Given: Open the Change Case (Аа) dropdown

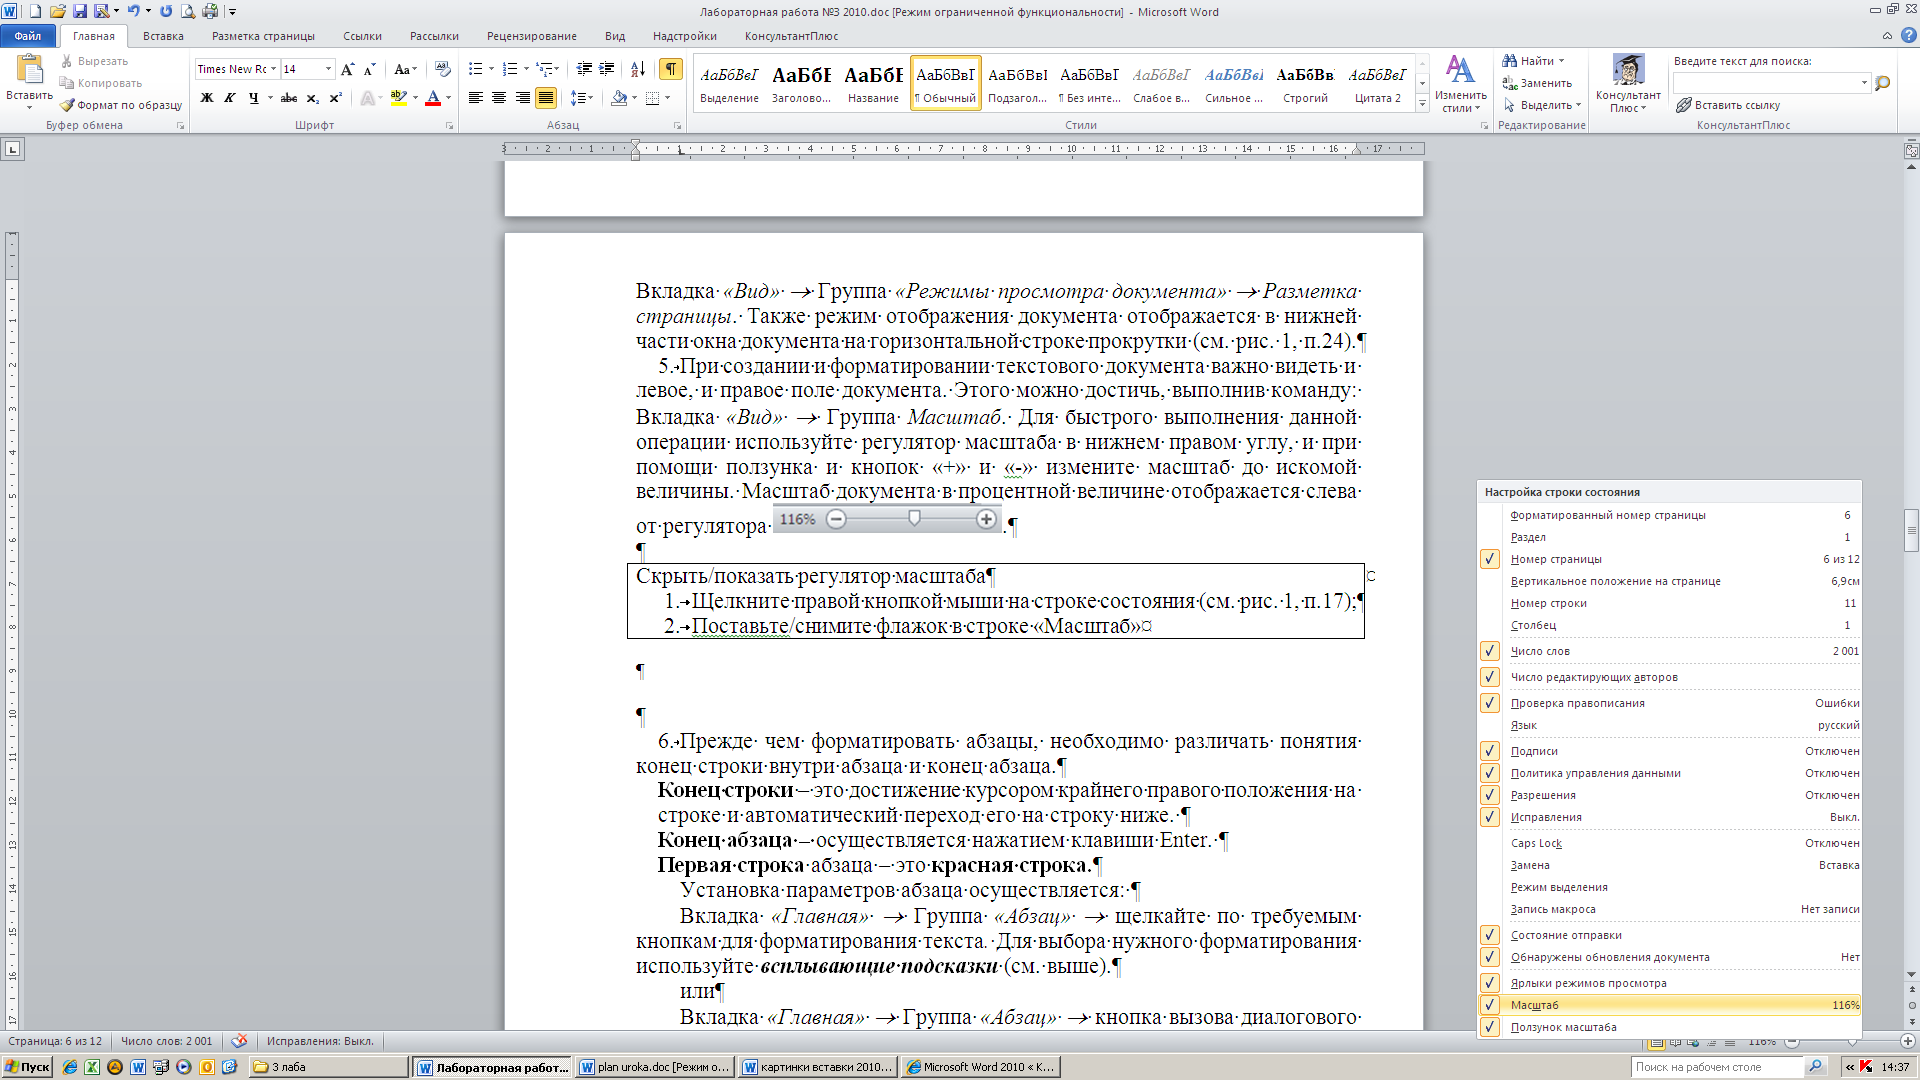Looking at the screenshot, I should pyautogui.click(x=404, y=69).
